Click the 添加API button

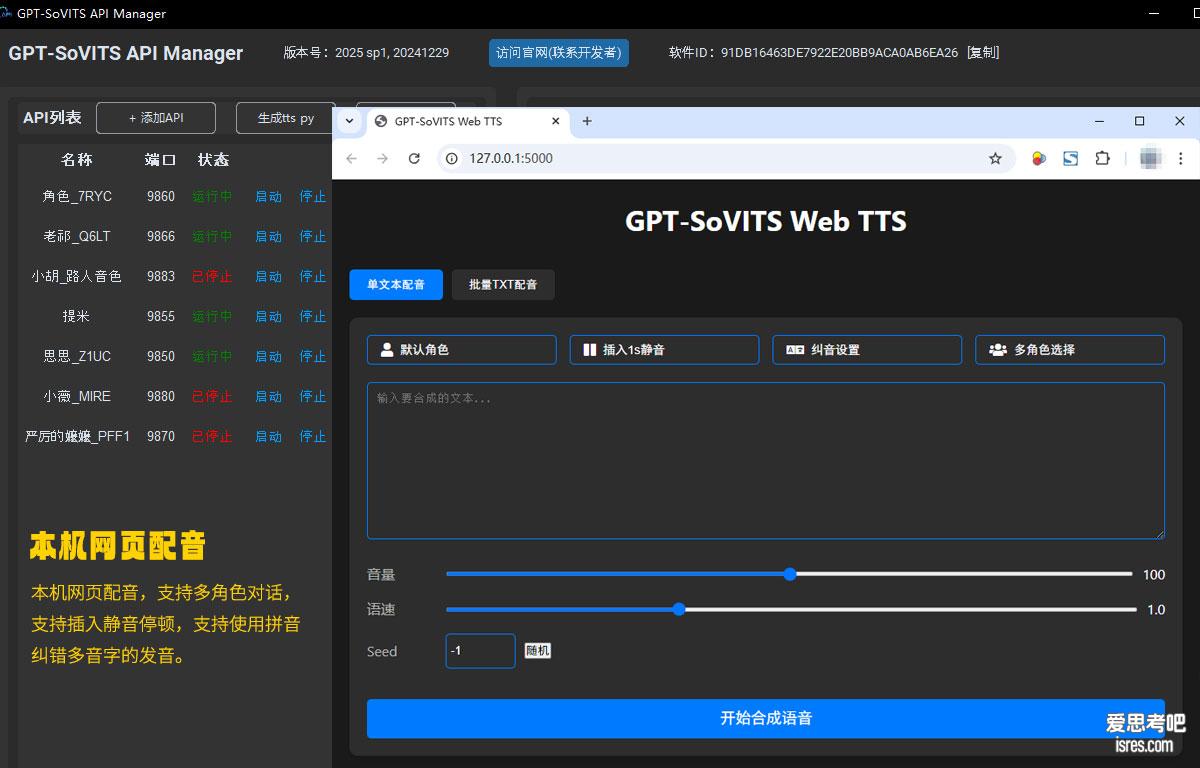click(156, 118)
